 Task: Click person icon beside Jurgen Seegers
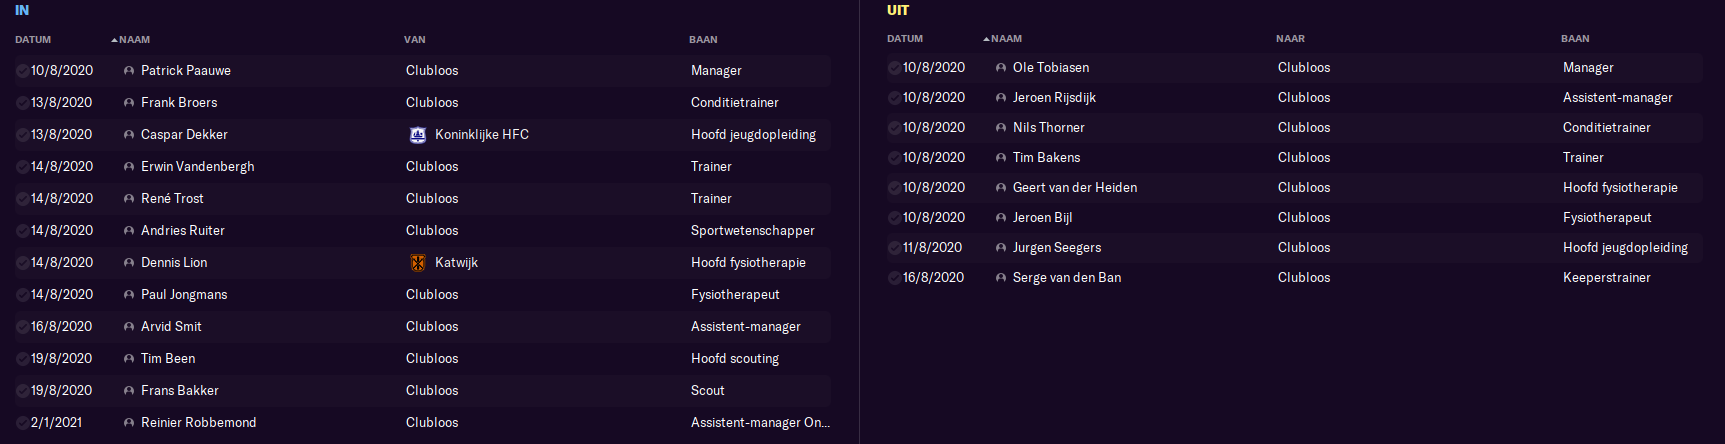coord(1001,248)
